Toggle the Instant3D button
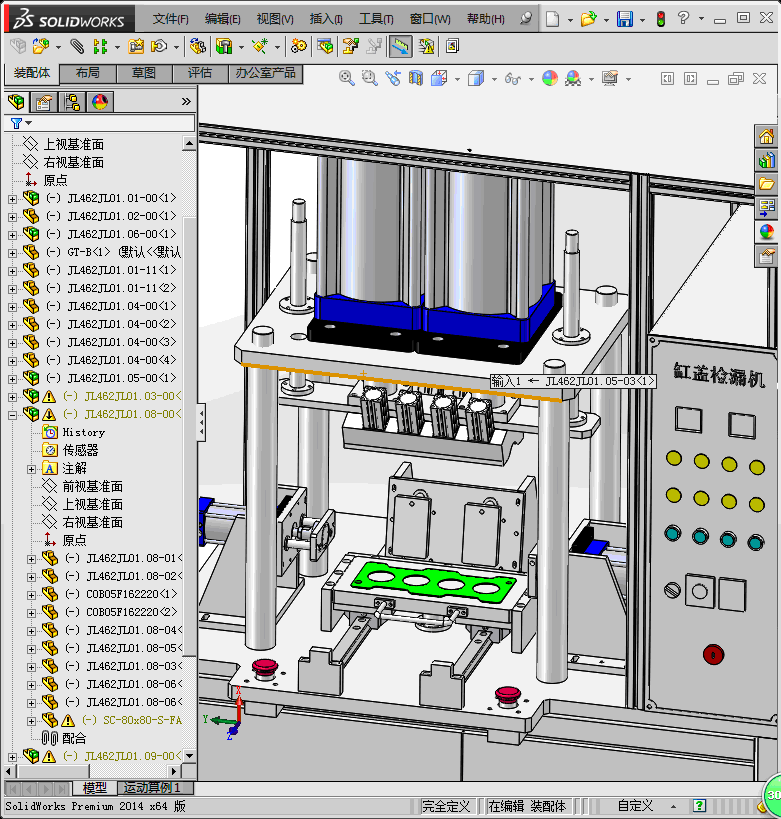The height and width of the screenshot is (819, 781). pyautogui.click(x=400, y=46)
